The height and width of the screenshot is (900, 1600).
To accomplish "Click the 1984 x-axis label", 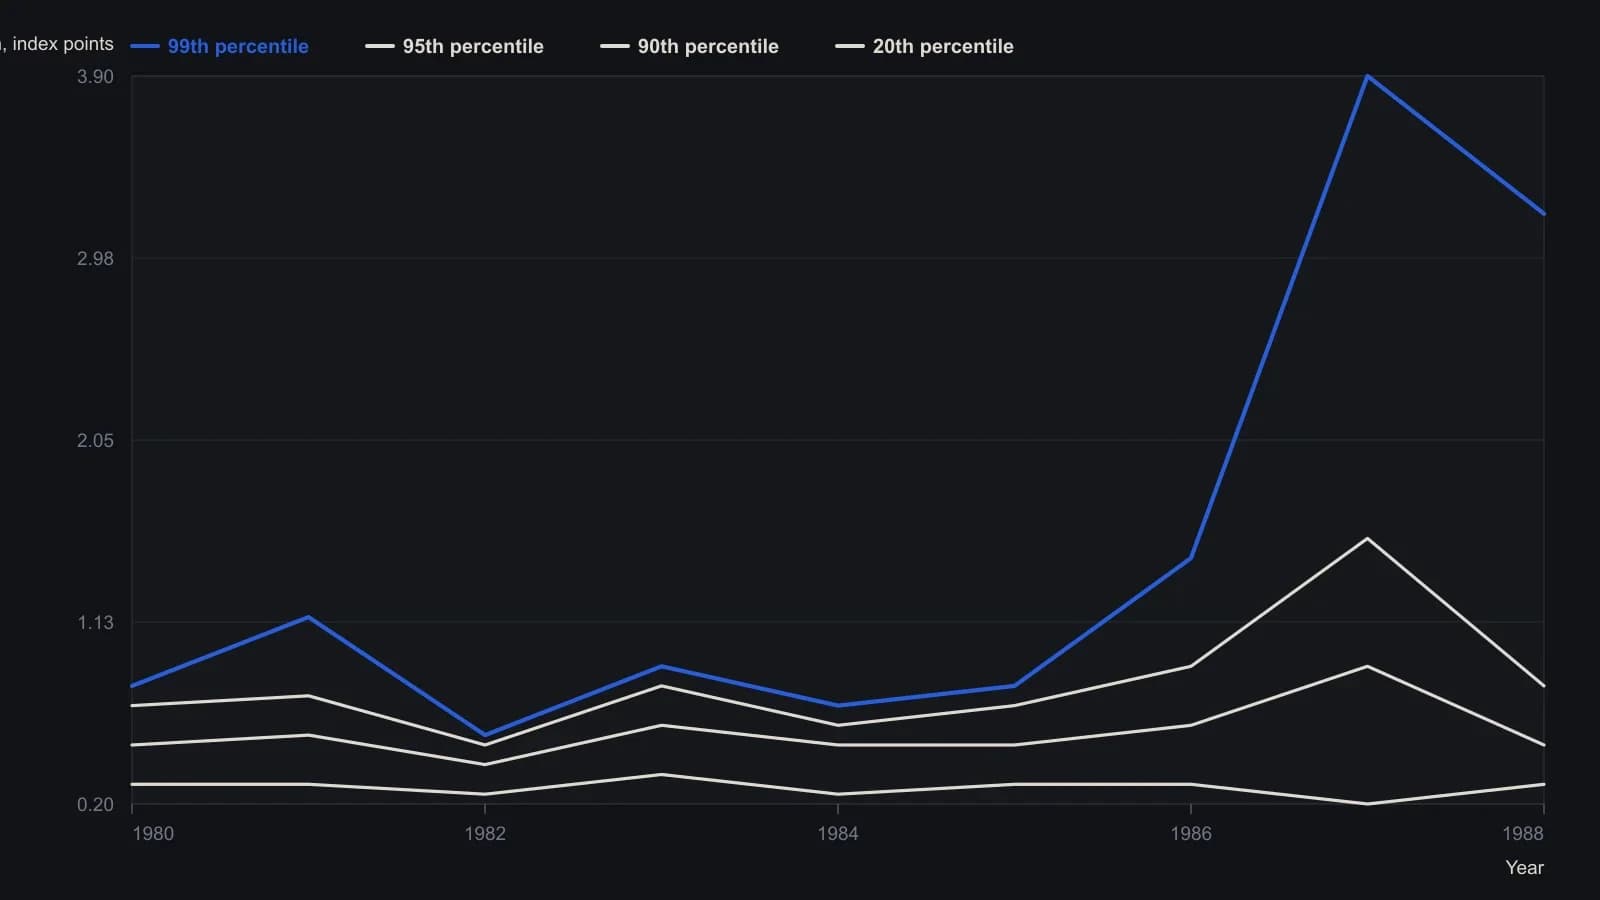I will 838,834.
